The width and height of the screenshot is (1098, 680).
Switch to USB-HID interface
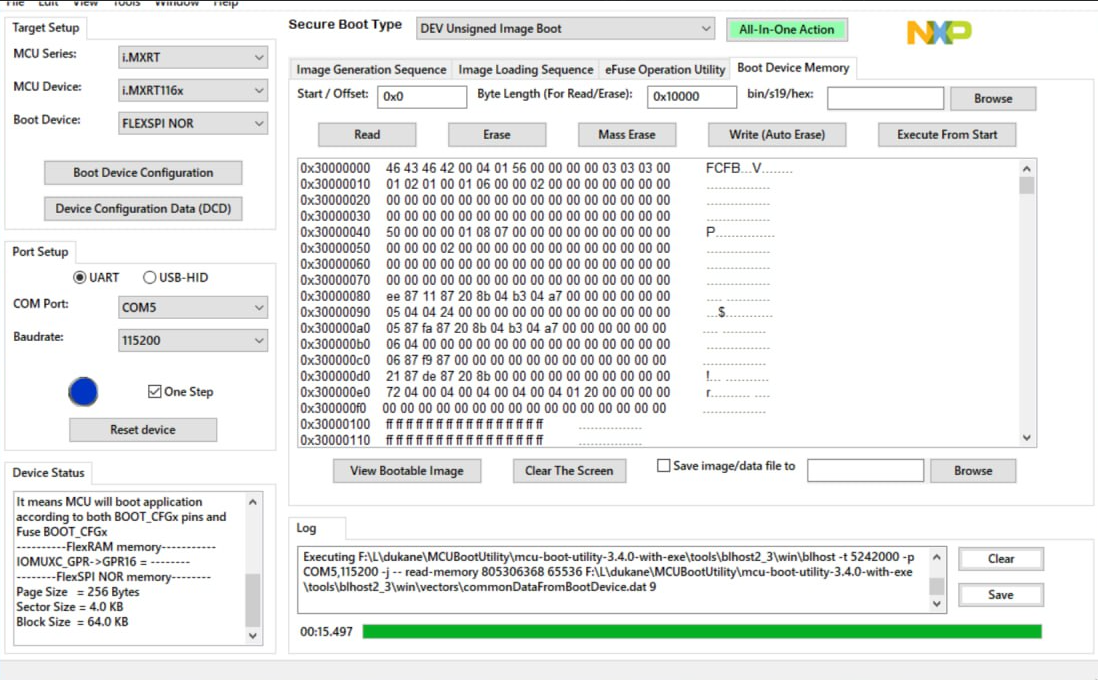coord(150,277)
